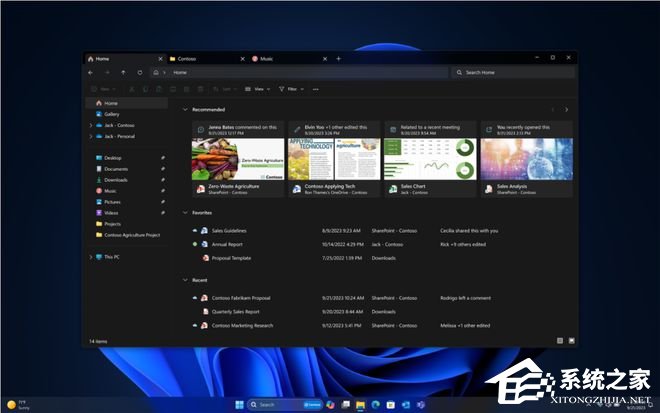Expand the Jack - Personal OneDrive node
The image size is (660, 413).
tap(90, 136)
